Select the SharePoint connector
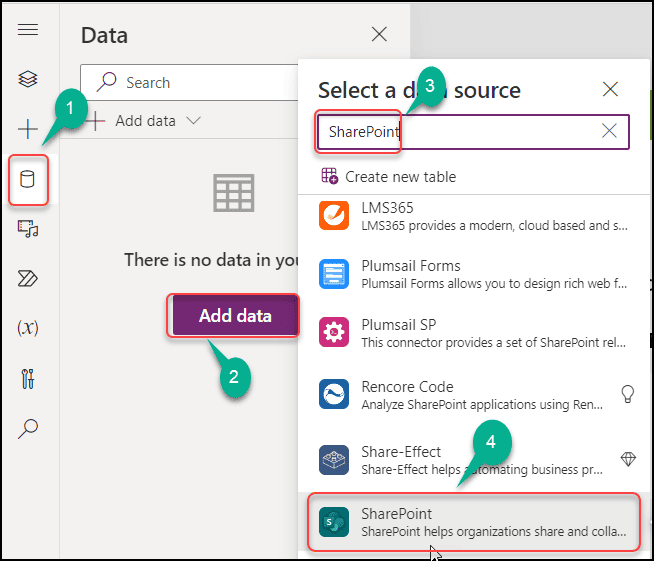The height and width of the screenshot is (561, 654). (x=473, y=522)
